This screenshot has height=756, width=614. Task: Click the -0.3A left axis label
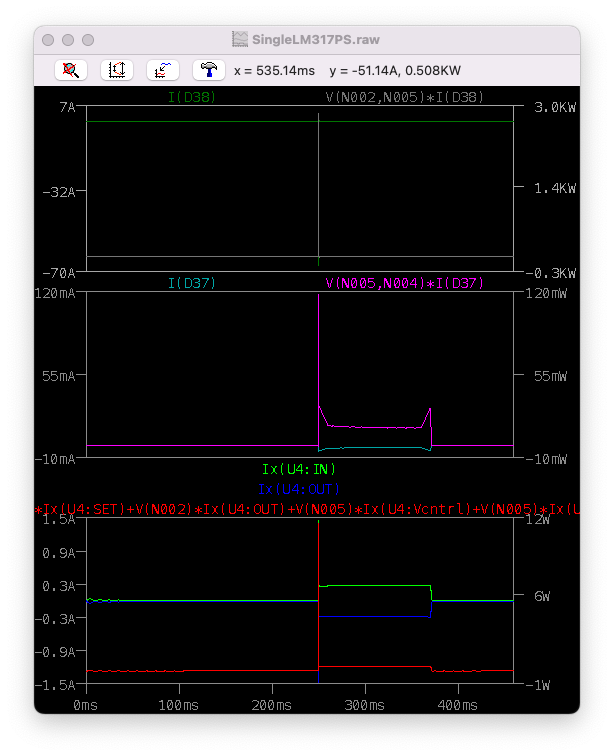(55, 619)
